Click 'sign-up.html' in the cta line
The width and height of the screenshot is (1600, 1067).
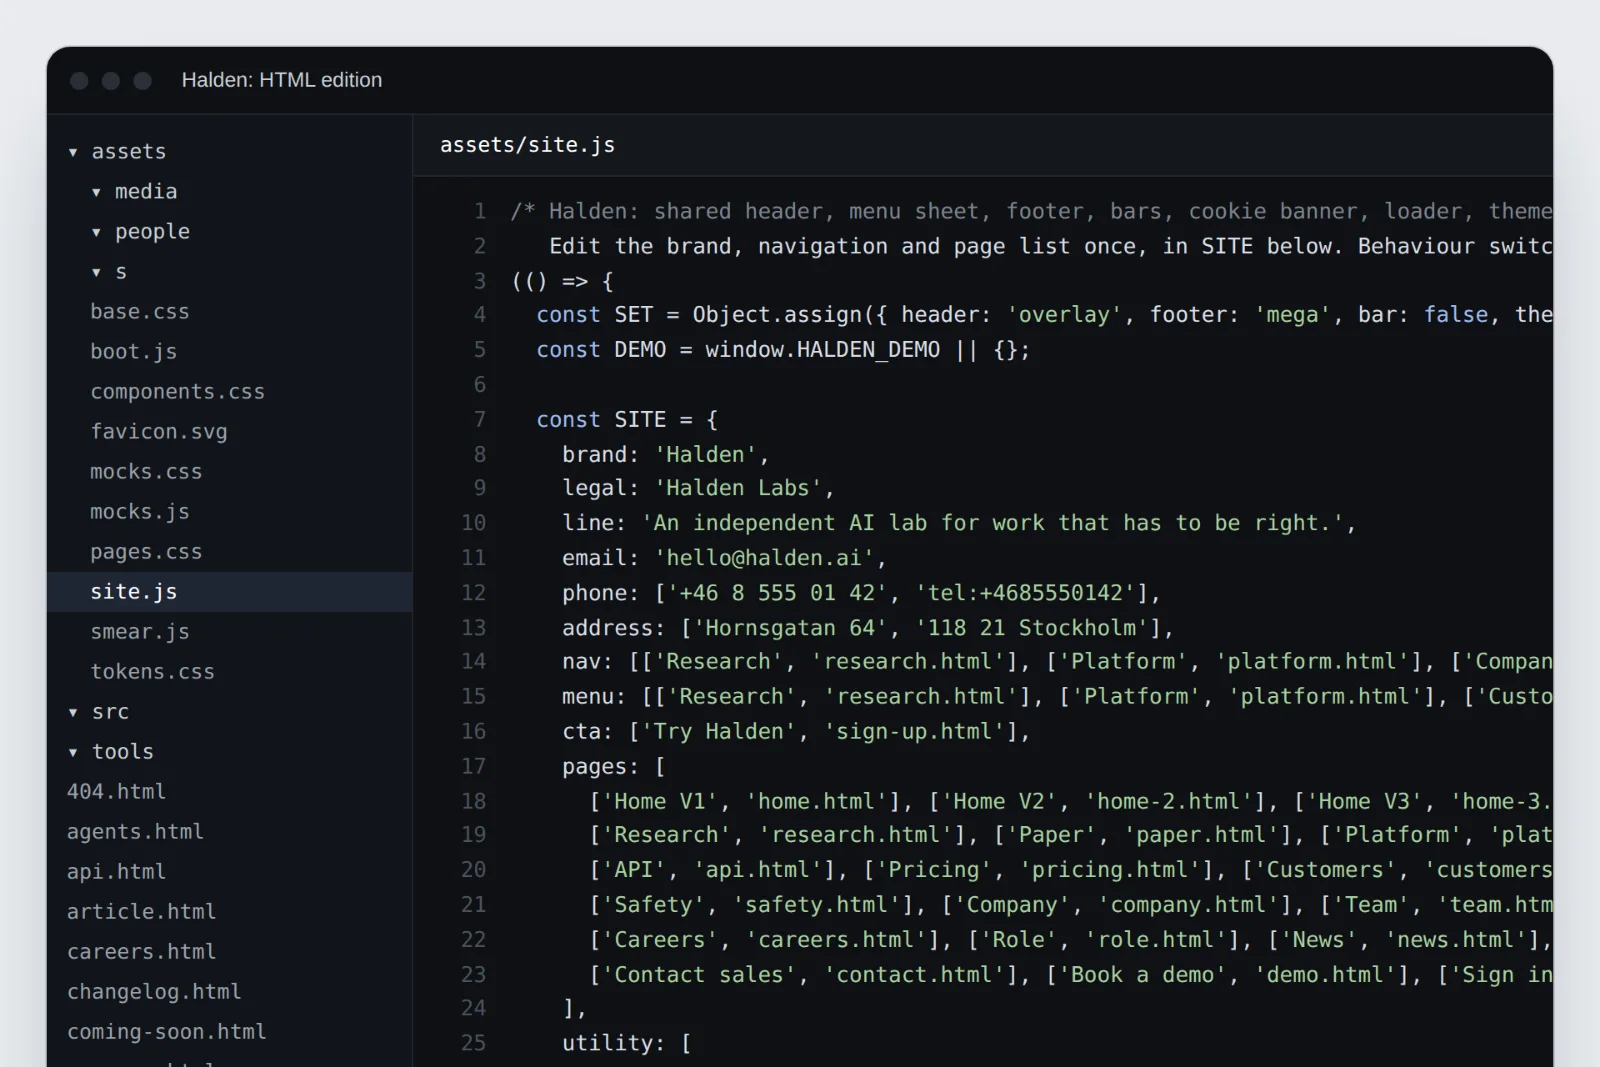pos(914,732)
